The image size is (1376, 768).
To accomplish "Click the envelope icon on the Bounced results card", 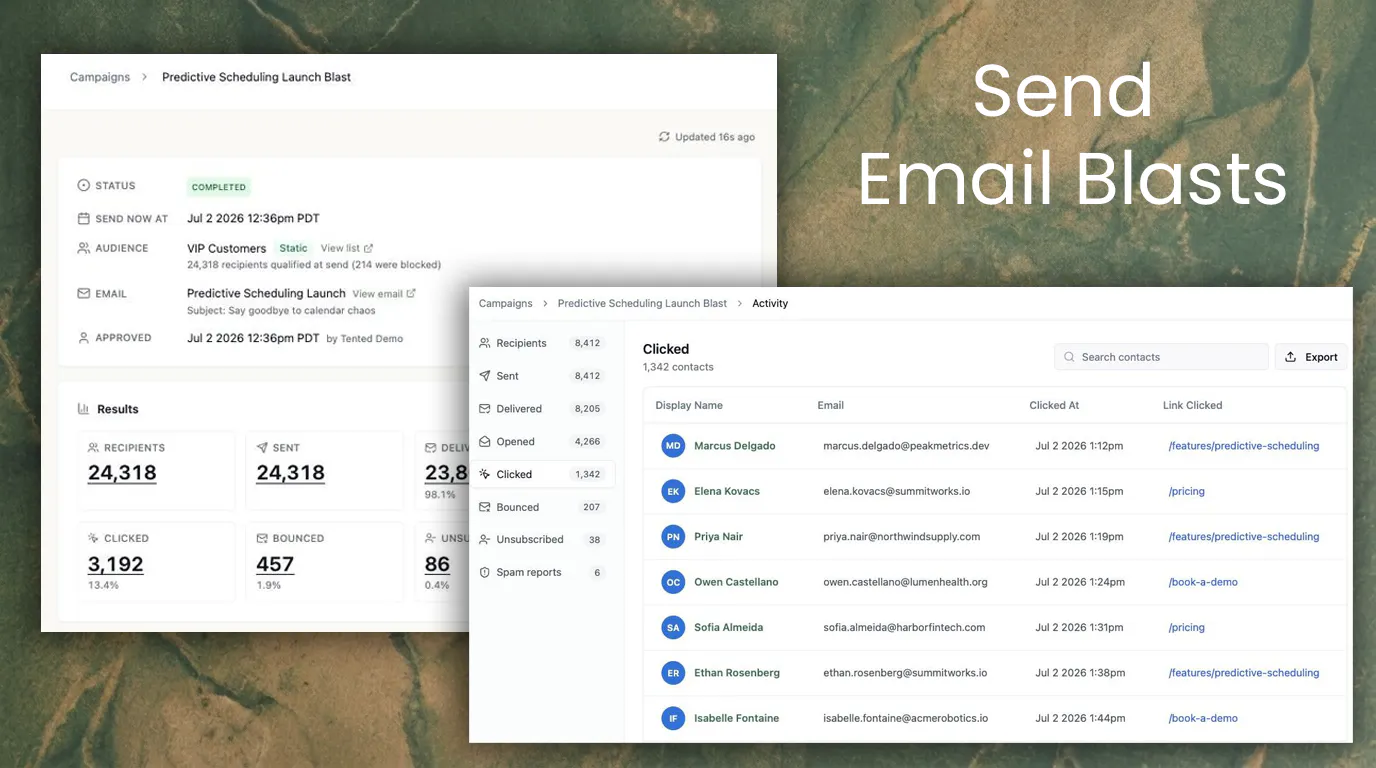I will click(x=262, y=538).
